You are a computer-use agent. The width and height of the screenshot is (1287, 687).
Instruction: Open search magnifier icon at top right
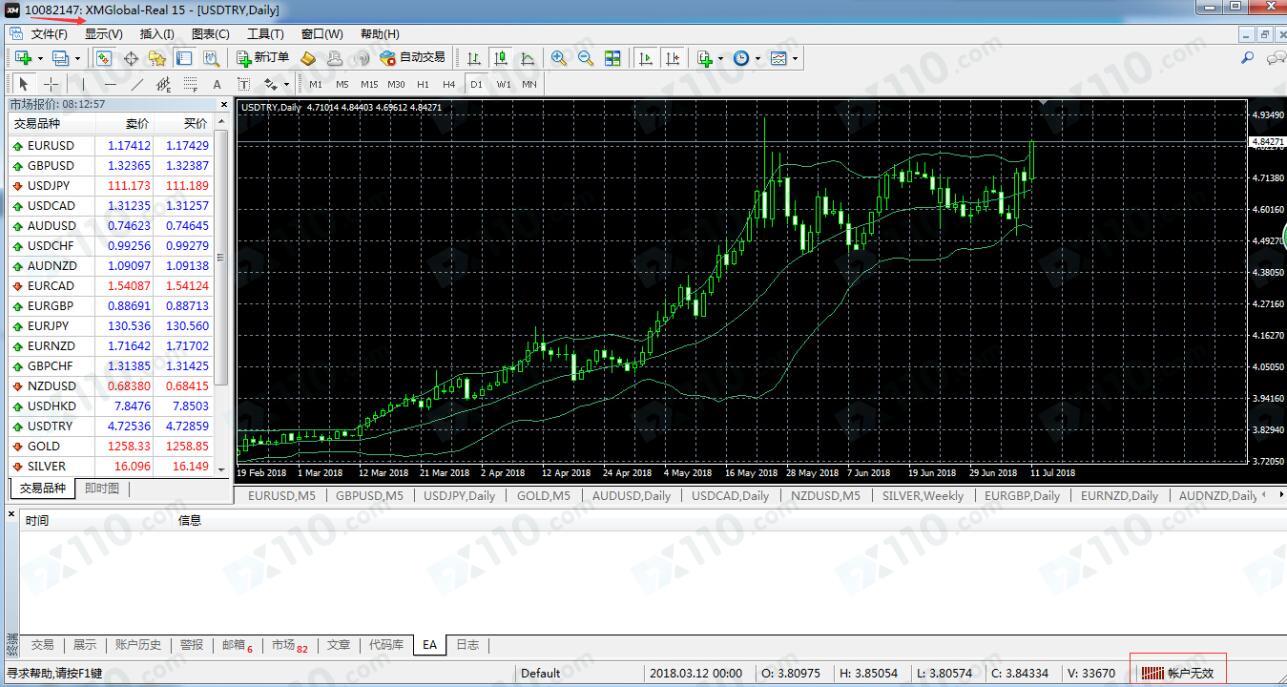click(1246, 58)
